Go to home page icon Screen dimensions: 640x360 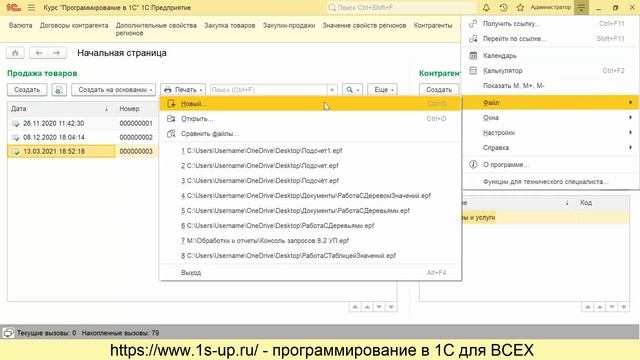pyautogui.click(x=15, y=53)
